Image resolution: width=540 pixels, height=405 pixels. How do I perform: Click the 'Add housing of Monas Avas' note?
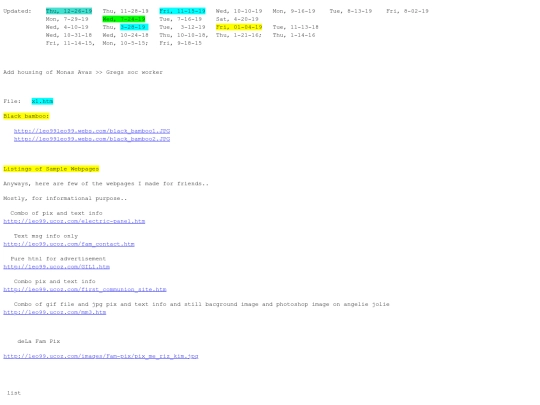coord(83,72)
